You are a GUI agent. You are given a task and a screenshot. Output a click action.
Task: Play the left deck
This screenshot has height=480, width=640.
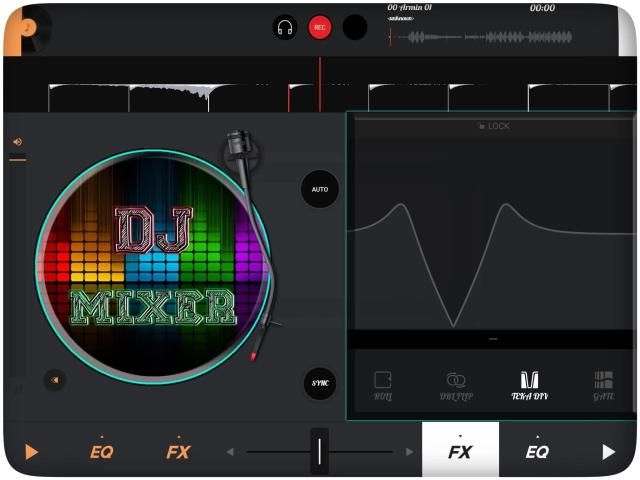[x=31, y=452]
